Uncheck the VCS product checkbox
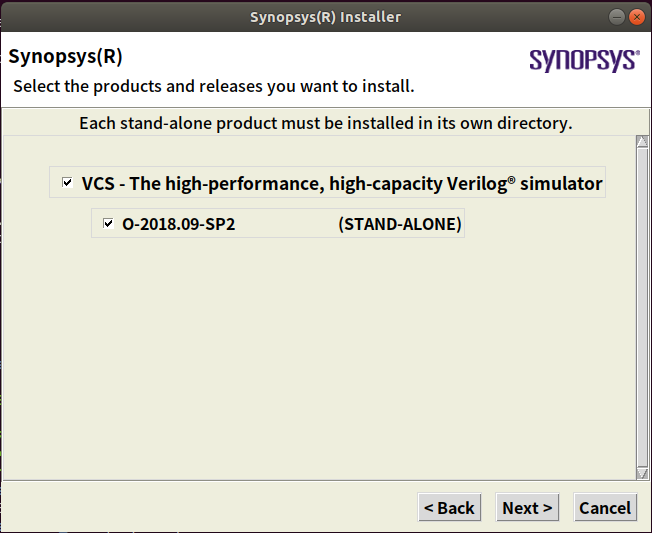Viewport: 652px width, 533px height. (x=67, y=183)
